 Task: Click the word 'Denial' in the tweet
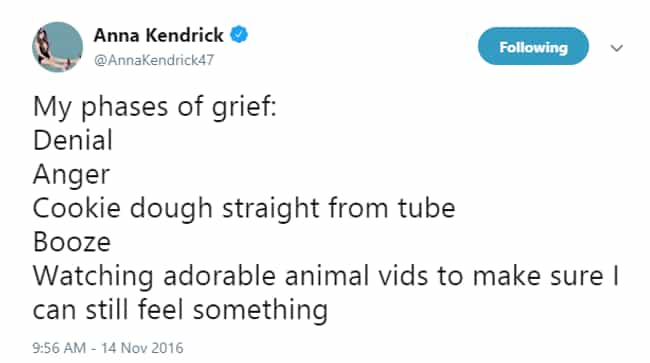tap(73, 140)
